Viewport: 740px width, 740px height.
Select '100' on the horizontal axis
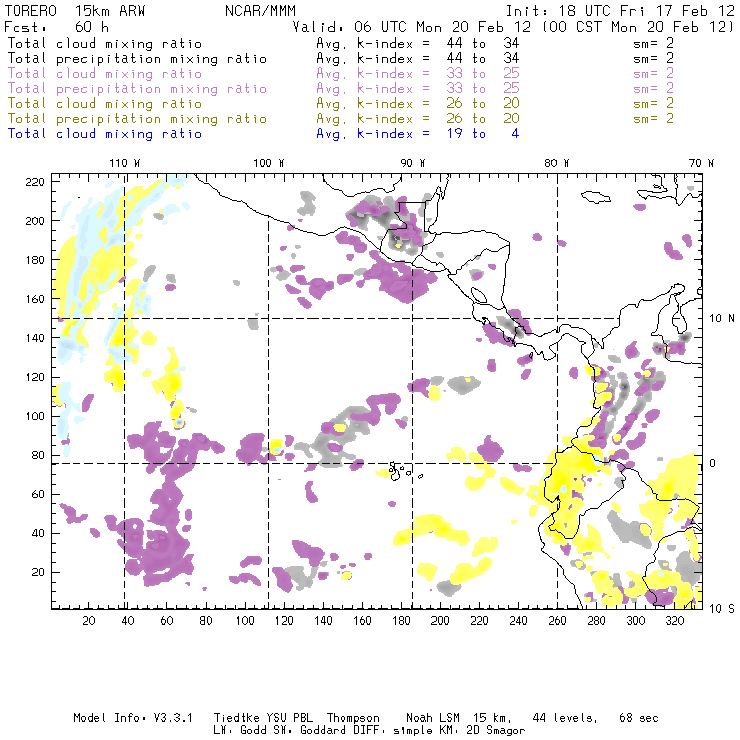point(245,621)
